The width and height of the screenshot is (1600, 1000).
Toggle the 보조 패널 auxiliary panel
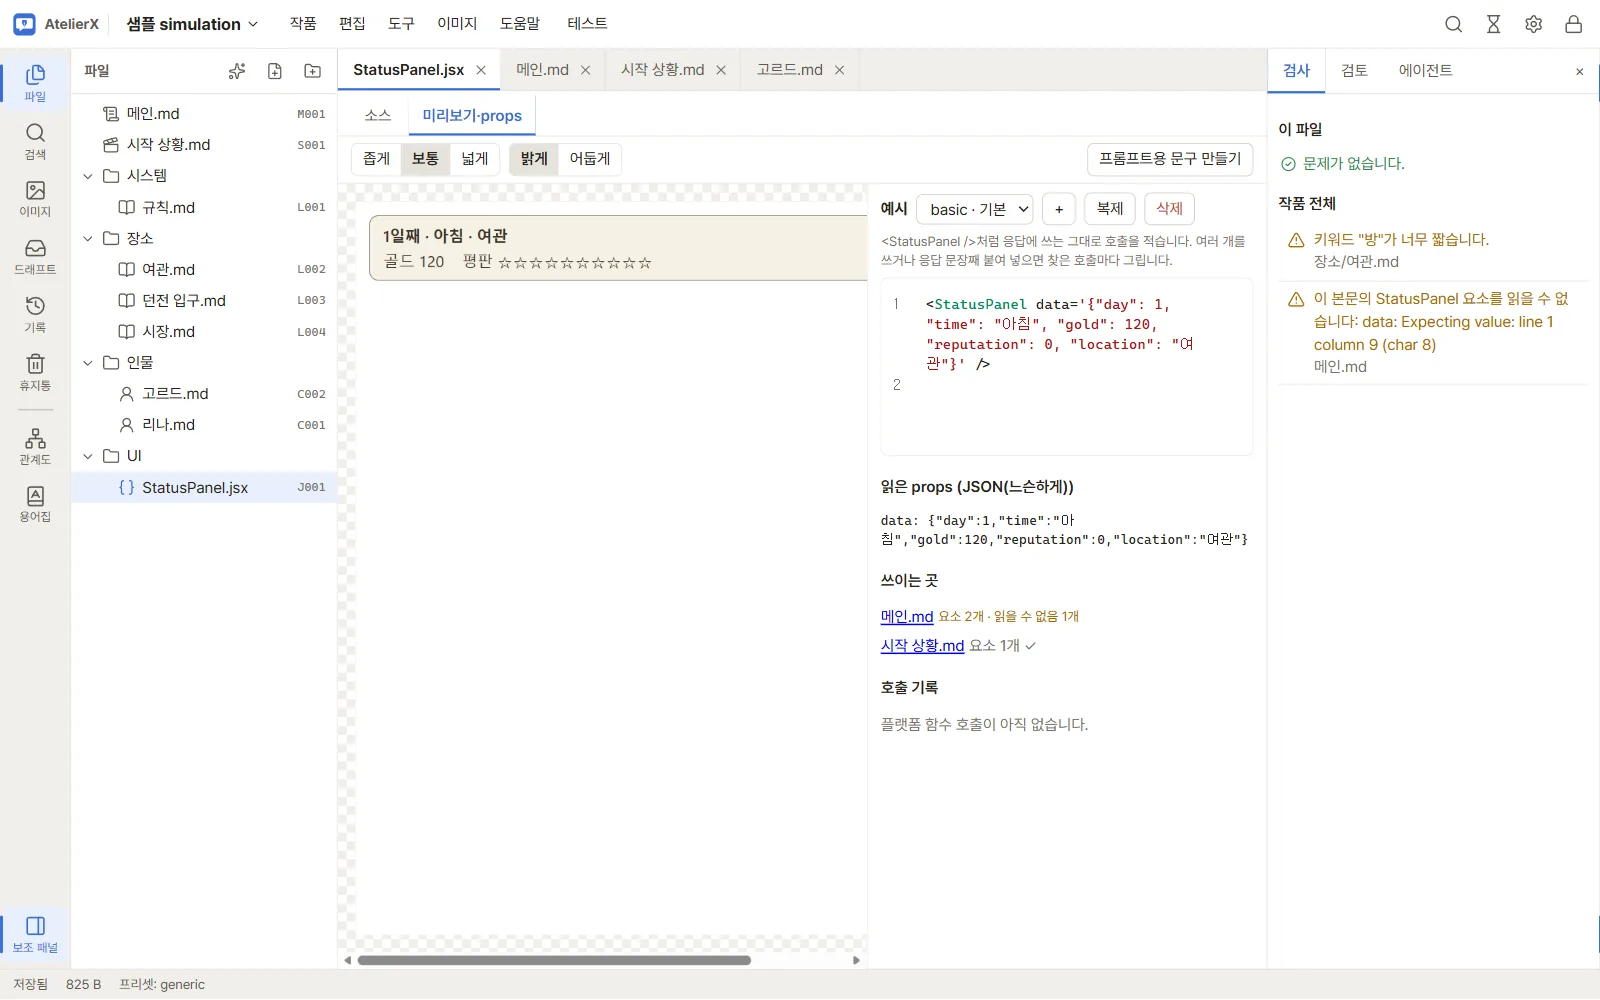point(35,934)
